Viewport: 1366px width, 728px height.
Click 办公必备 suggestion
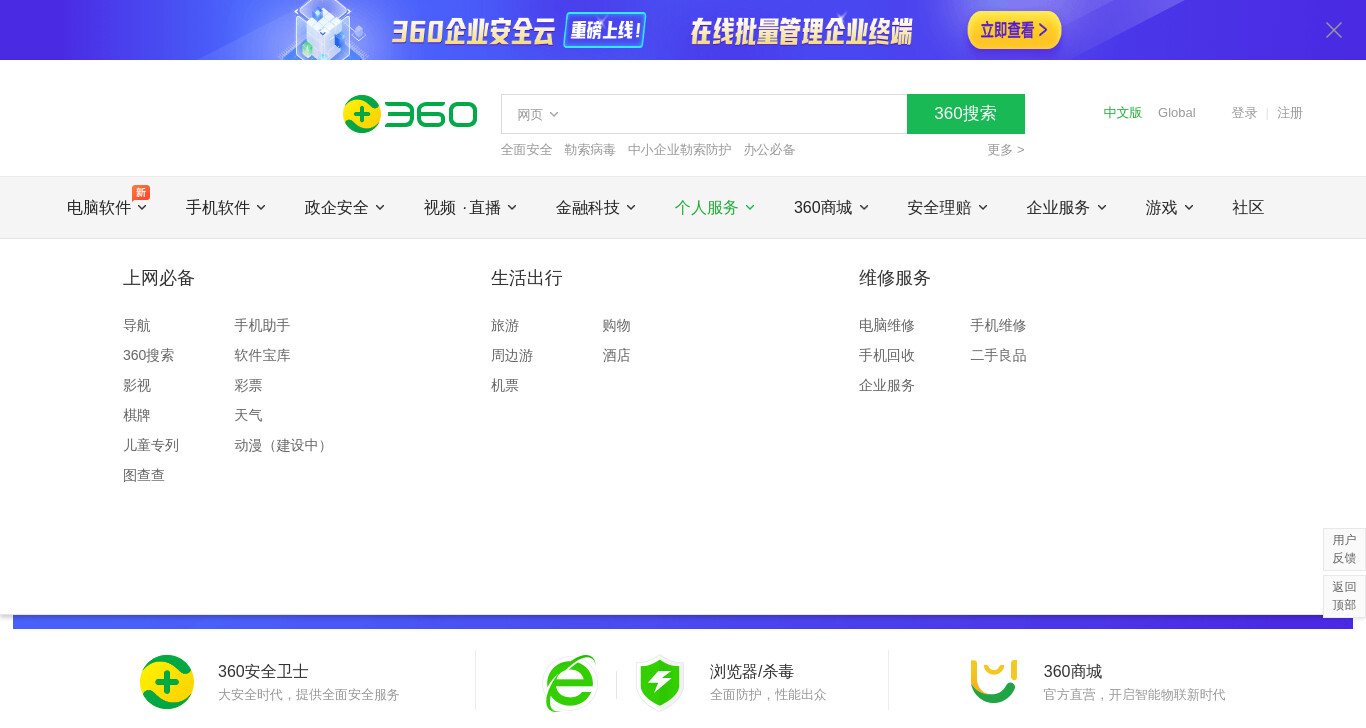coord(769,150)
